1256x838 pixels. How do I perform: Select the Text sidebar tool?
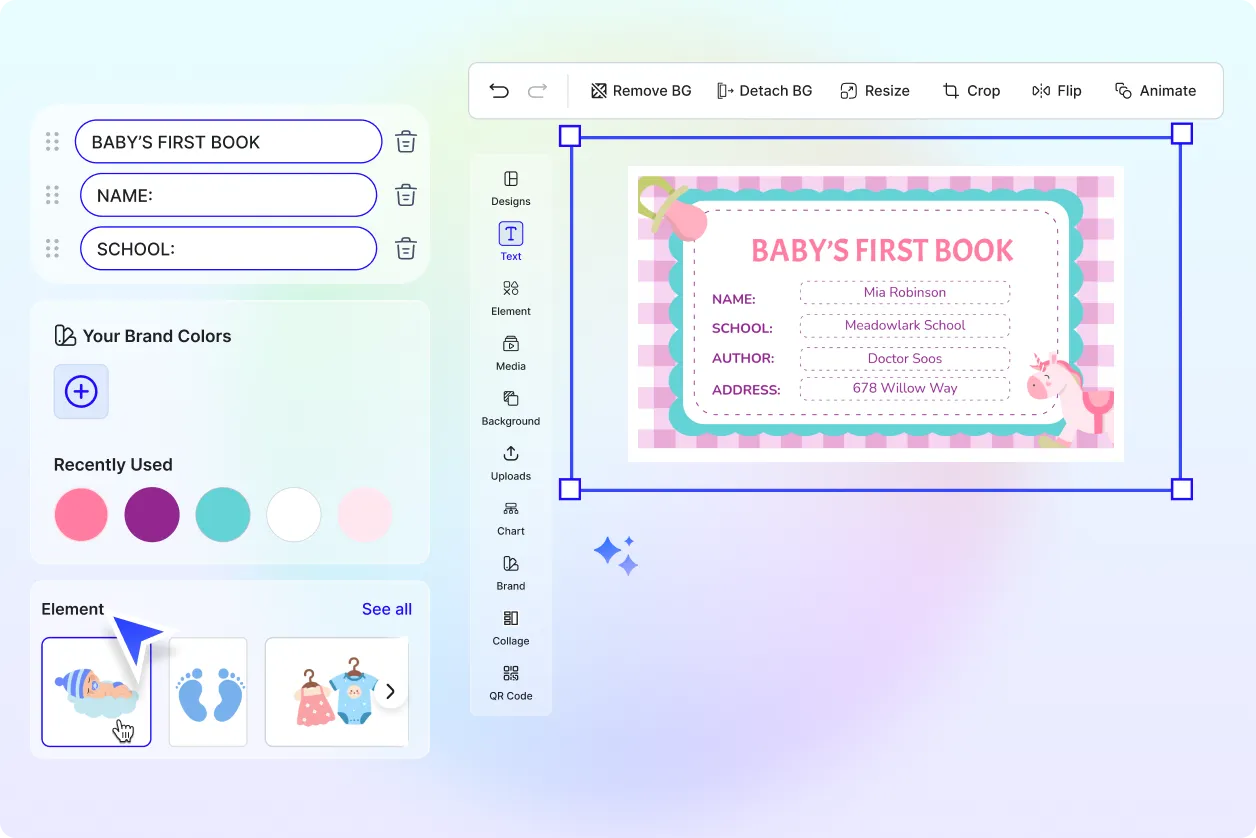coord(511,242)
